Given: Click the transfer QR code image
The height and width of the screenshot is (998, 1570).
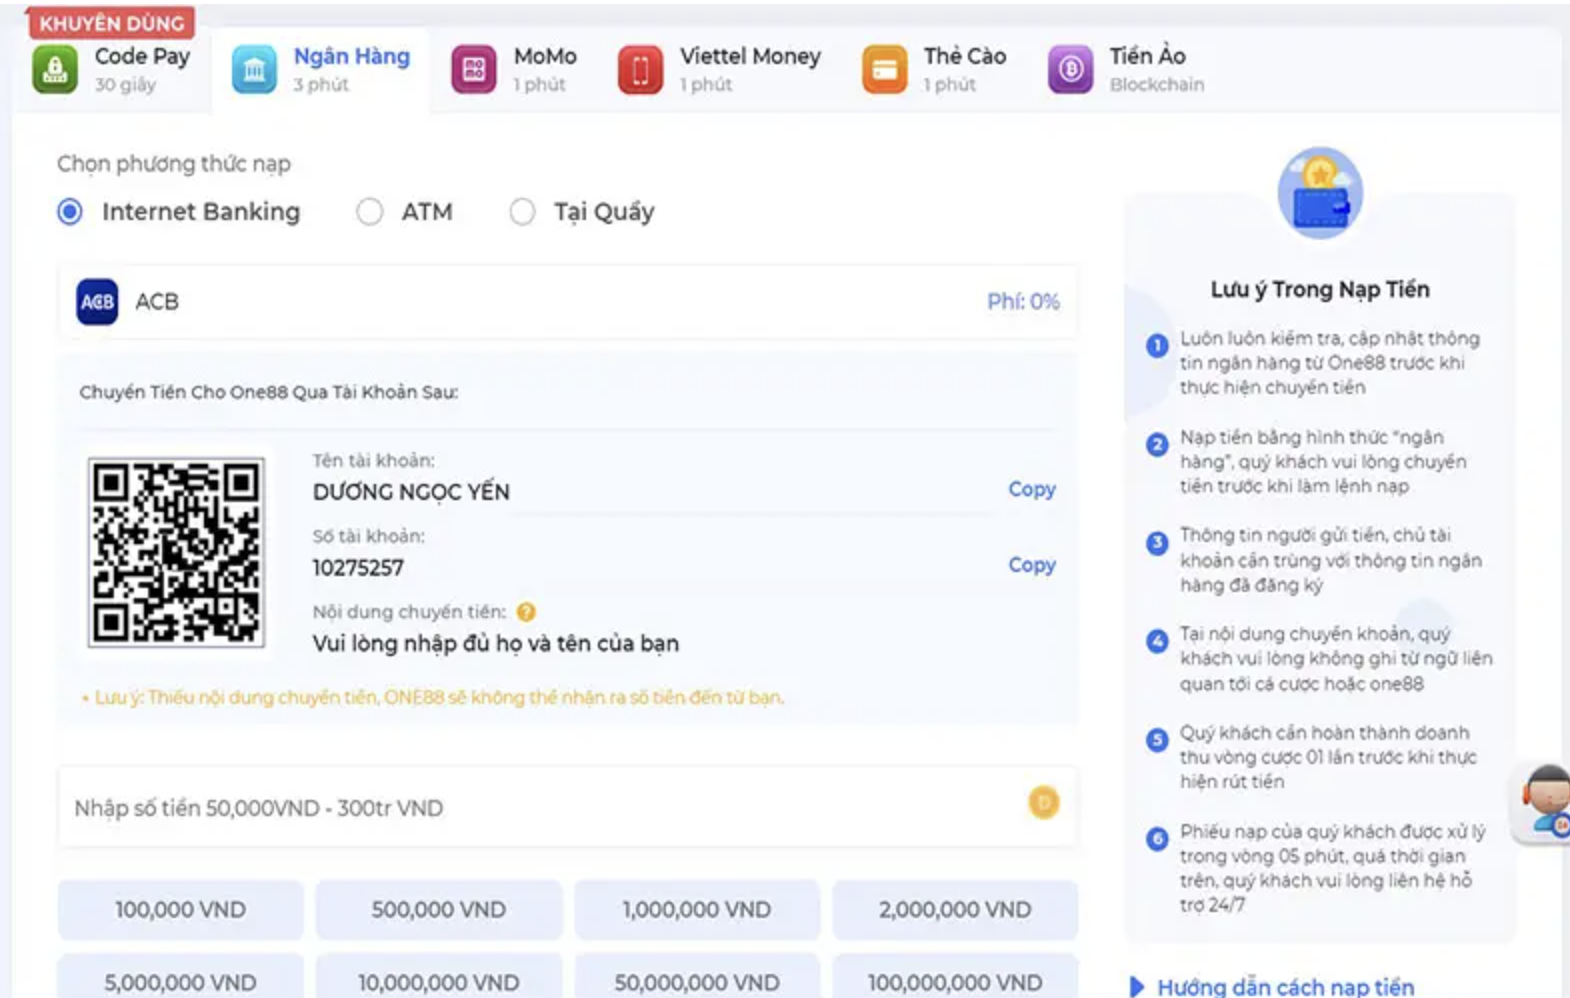Looking at the screenshot, I should [176, 553].
